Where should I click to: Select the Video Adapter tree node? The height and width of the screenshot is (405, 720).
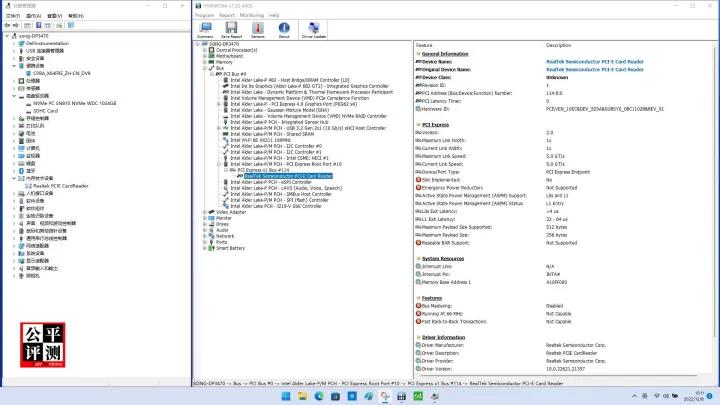pyautogui.click(x=232, y=212)
